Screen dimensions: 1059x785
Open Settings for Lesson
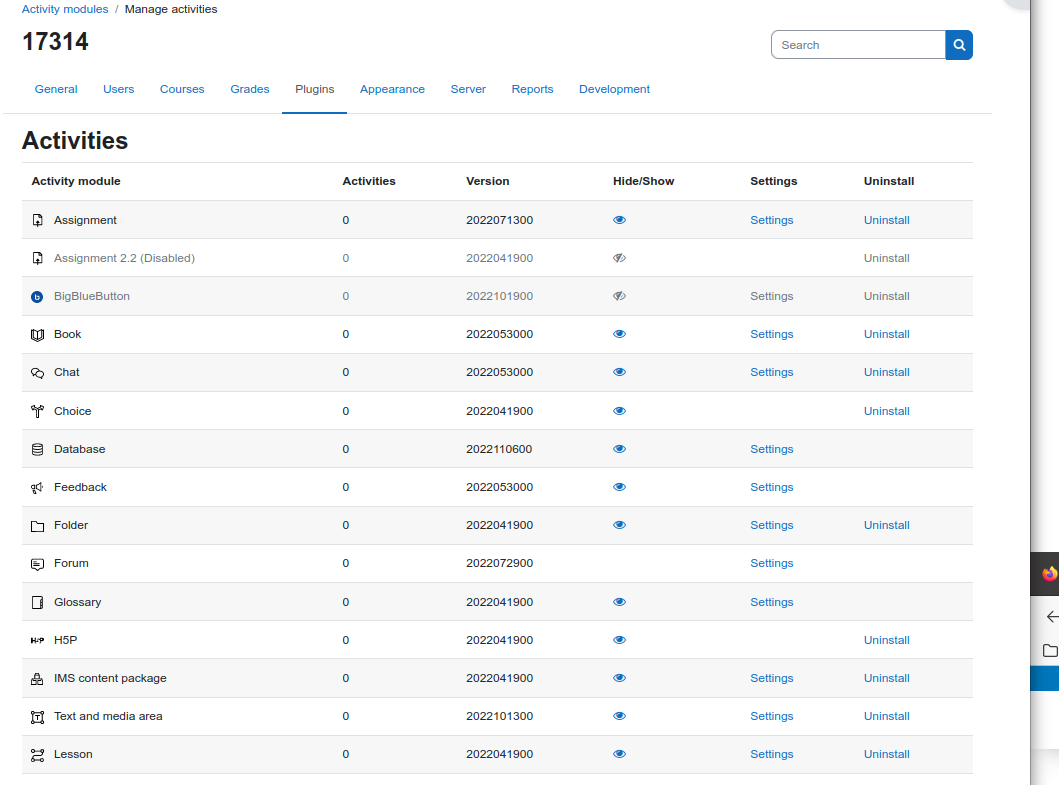(771, 754)
